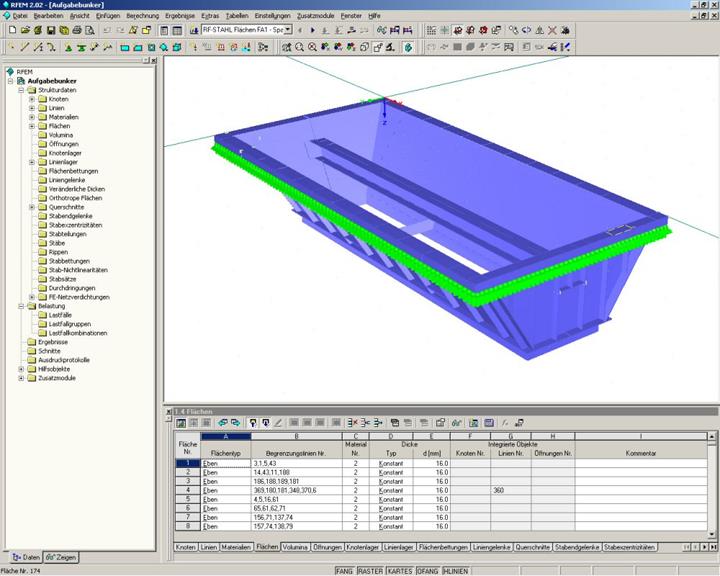Click the first icon in Flächen table toolbar

point(181,423)
